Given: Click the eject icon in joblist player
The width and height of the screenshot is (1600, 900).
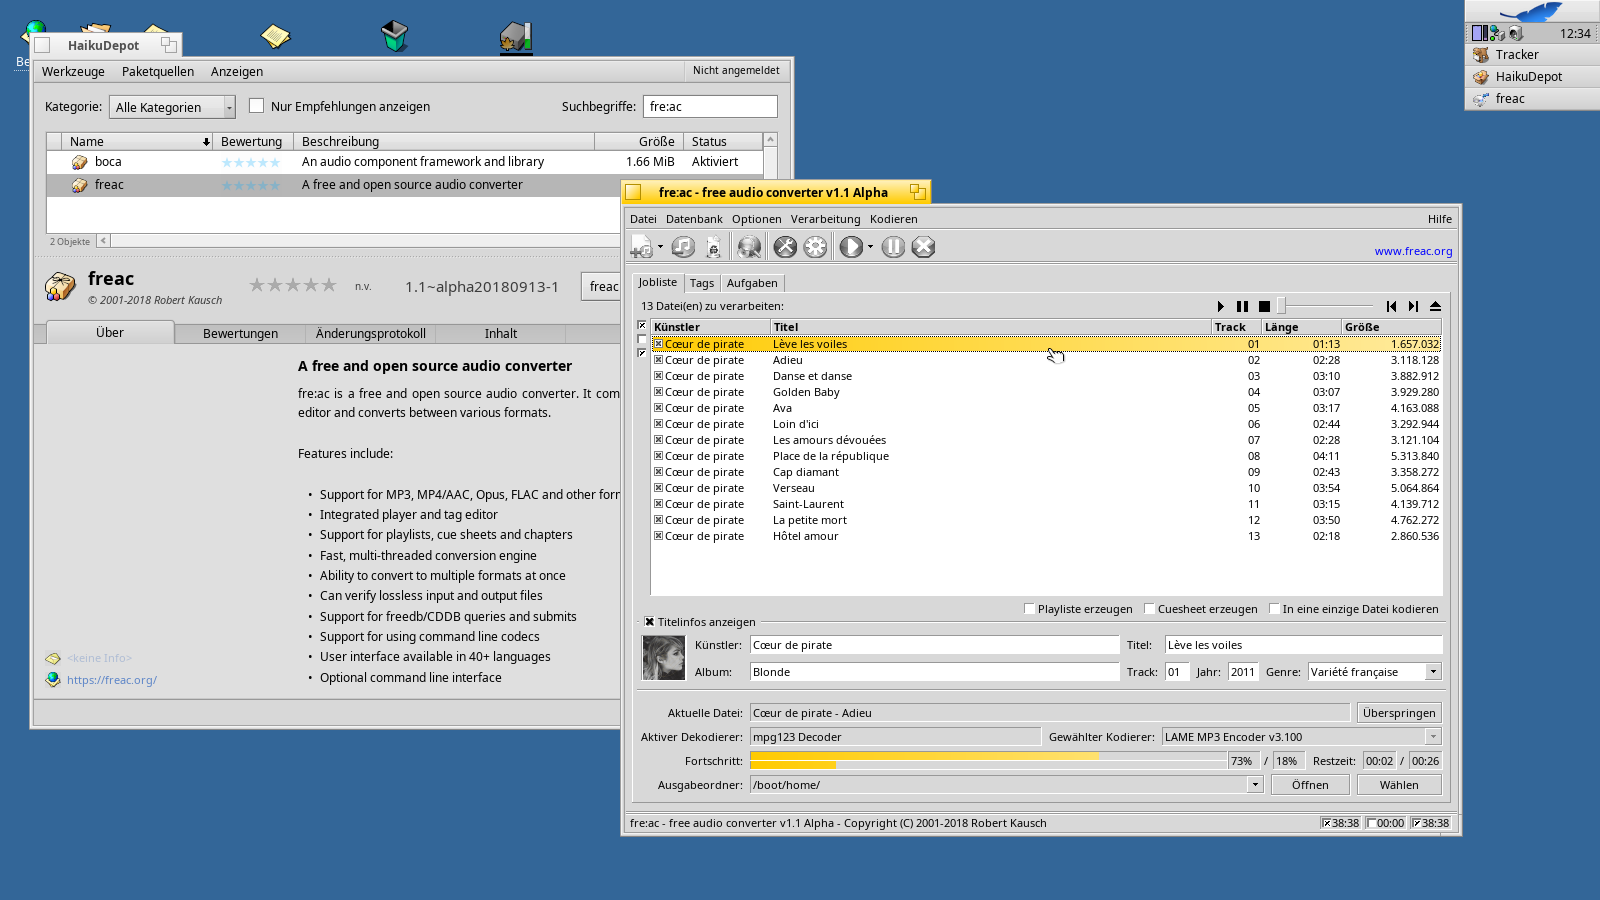Looking at the screenshot, I should click(x=1435, y=306).
